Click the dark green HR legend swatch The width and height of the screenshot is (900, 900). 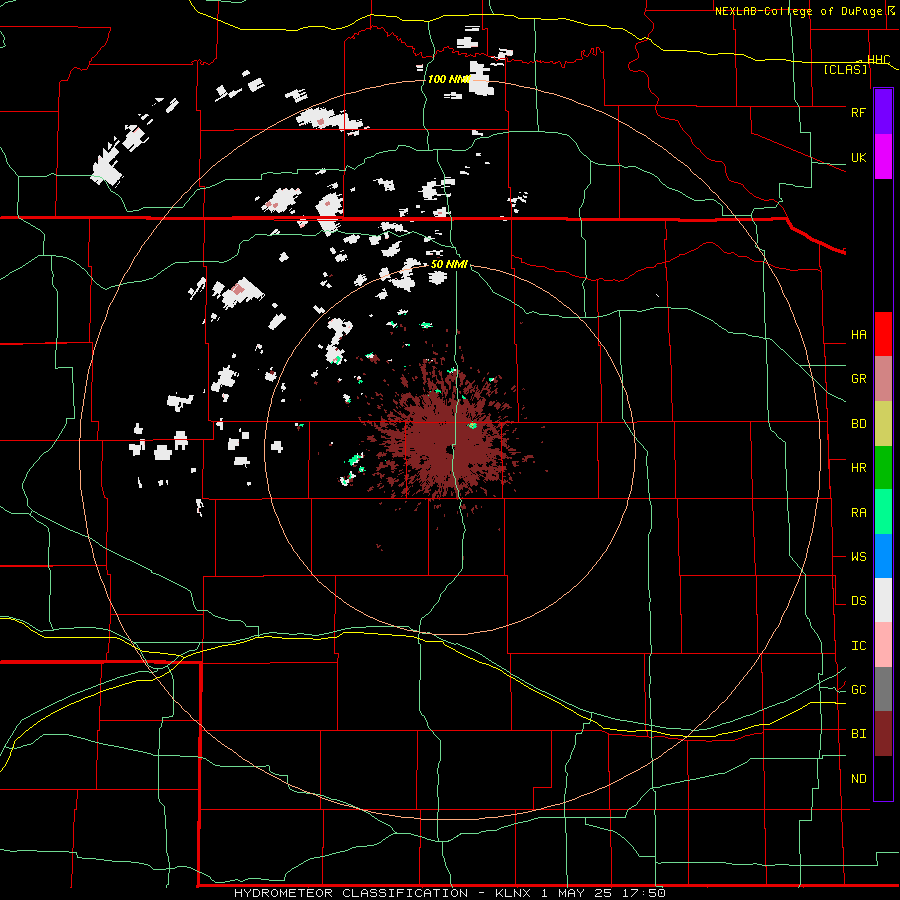point(883,468)
